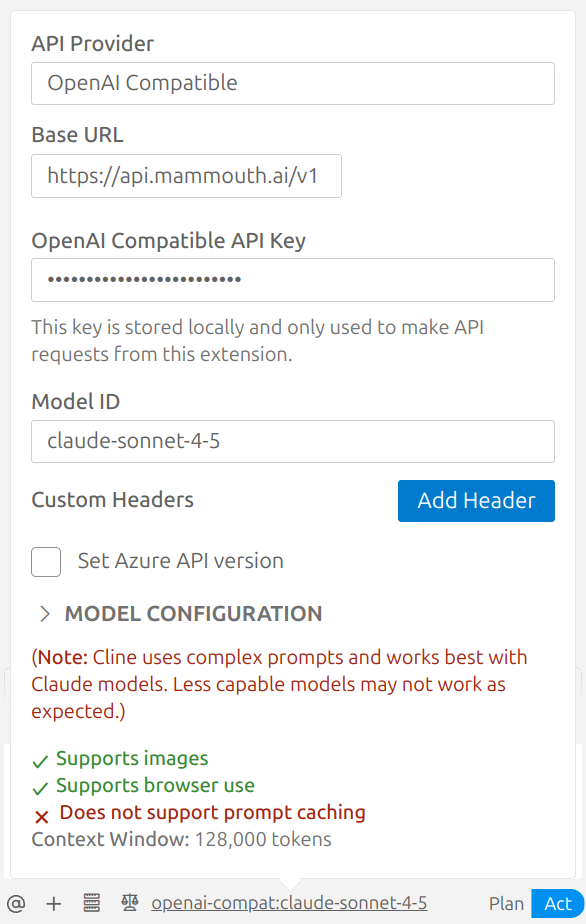586x924 pixels.
Task: Click the red X beside prompt caching
Action: click(x=40, y=813)
